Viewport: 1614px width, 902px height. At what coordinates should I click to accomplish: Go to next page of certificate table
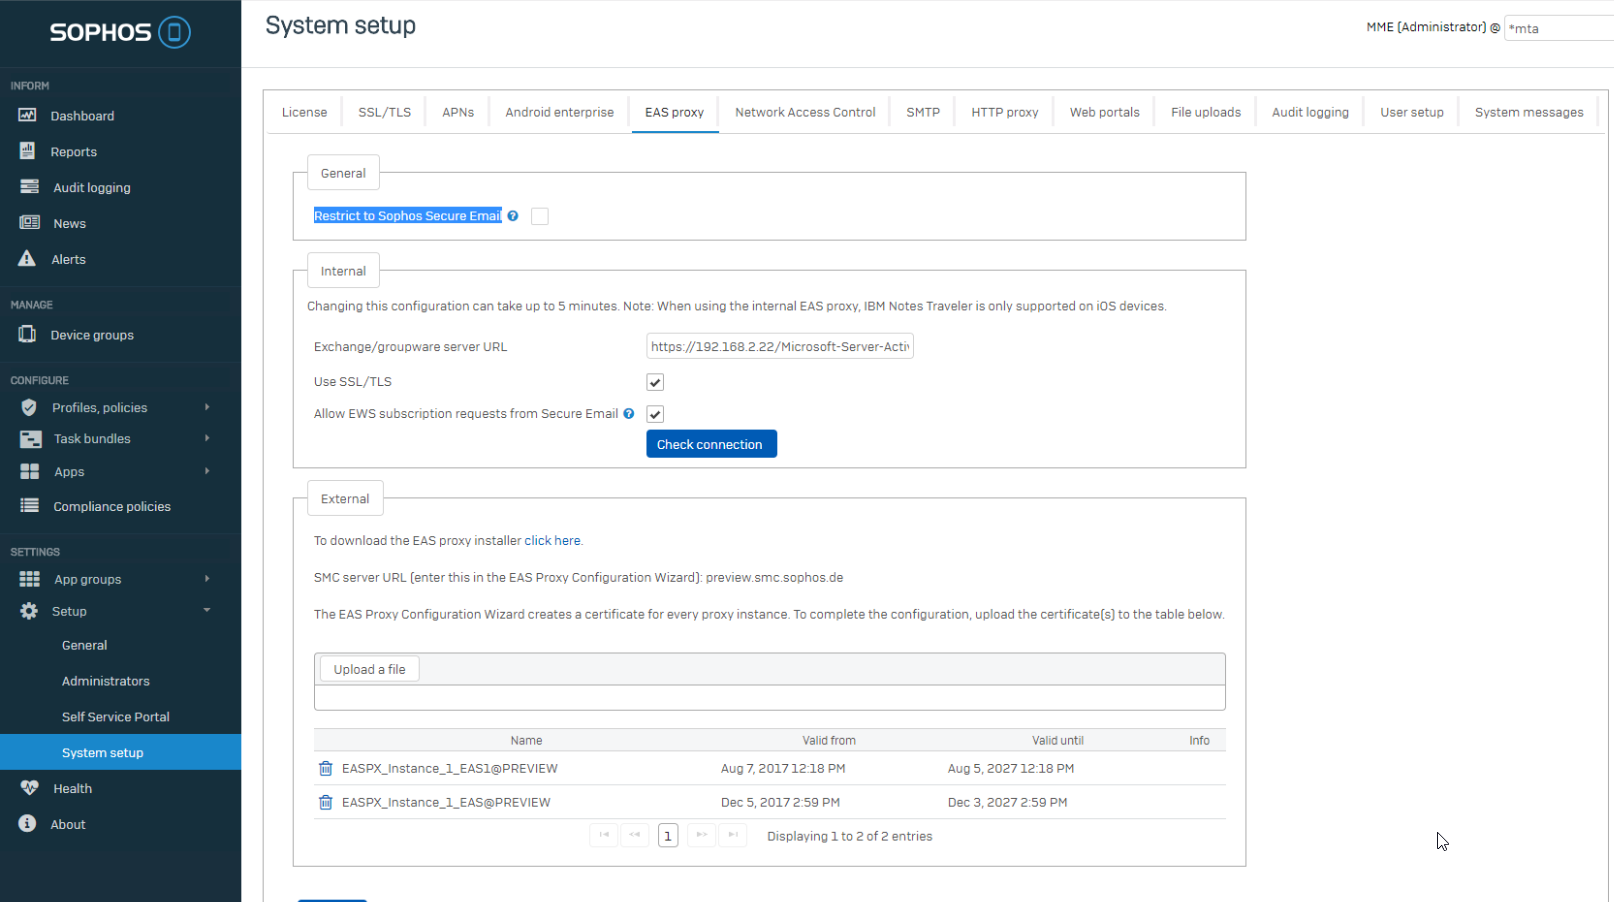(x=702, y=835)
